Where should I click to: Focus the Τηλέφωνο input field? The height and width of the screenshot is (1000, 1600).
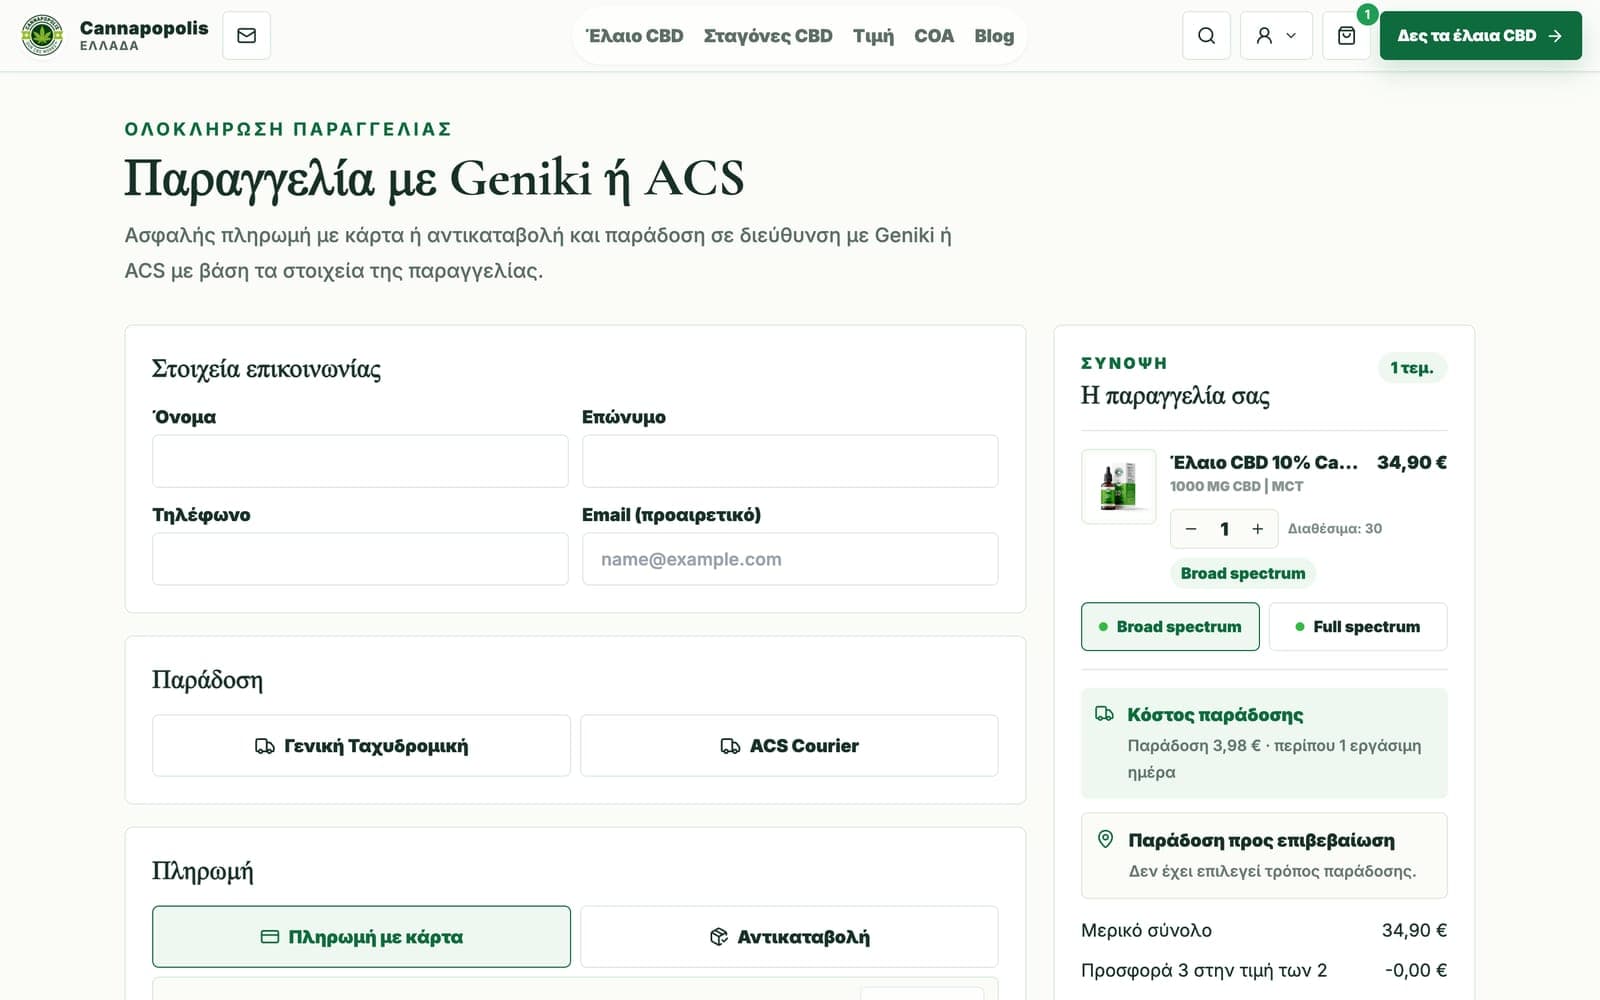pos(360,559)
